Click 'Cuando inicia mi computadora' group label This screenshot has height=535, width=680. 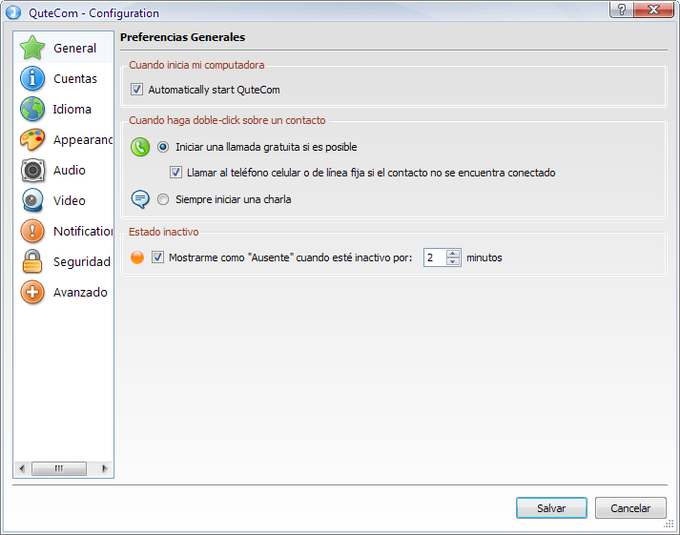pos(196,65)
